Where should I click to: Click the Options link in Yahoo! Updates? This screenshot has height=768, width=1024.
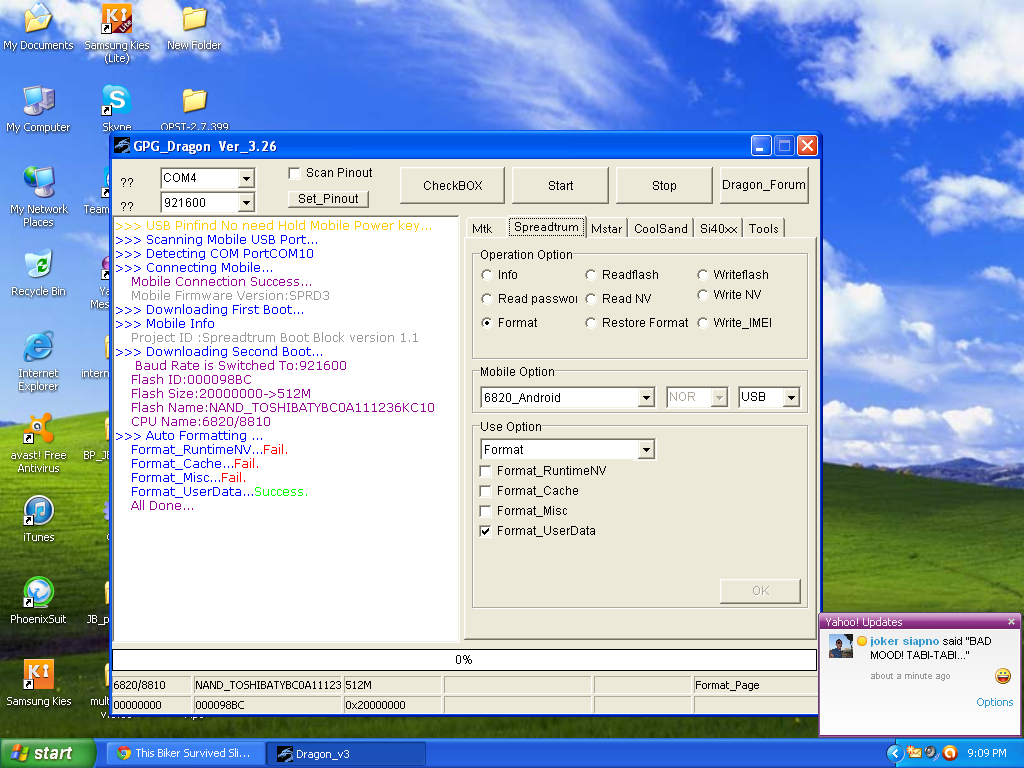(994, 702)
